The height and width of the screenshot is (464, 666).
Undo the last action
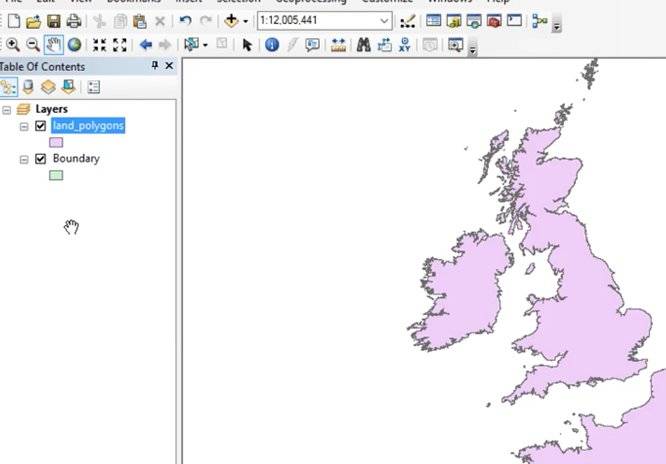coord(185,20)
